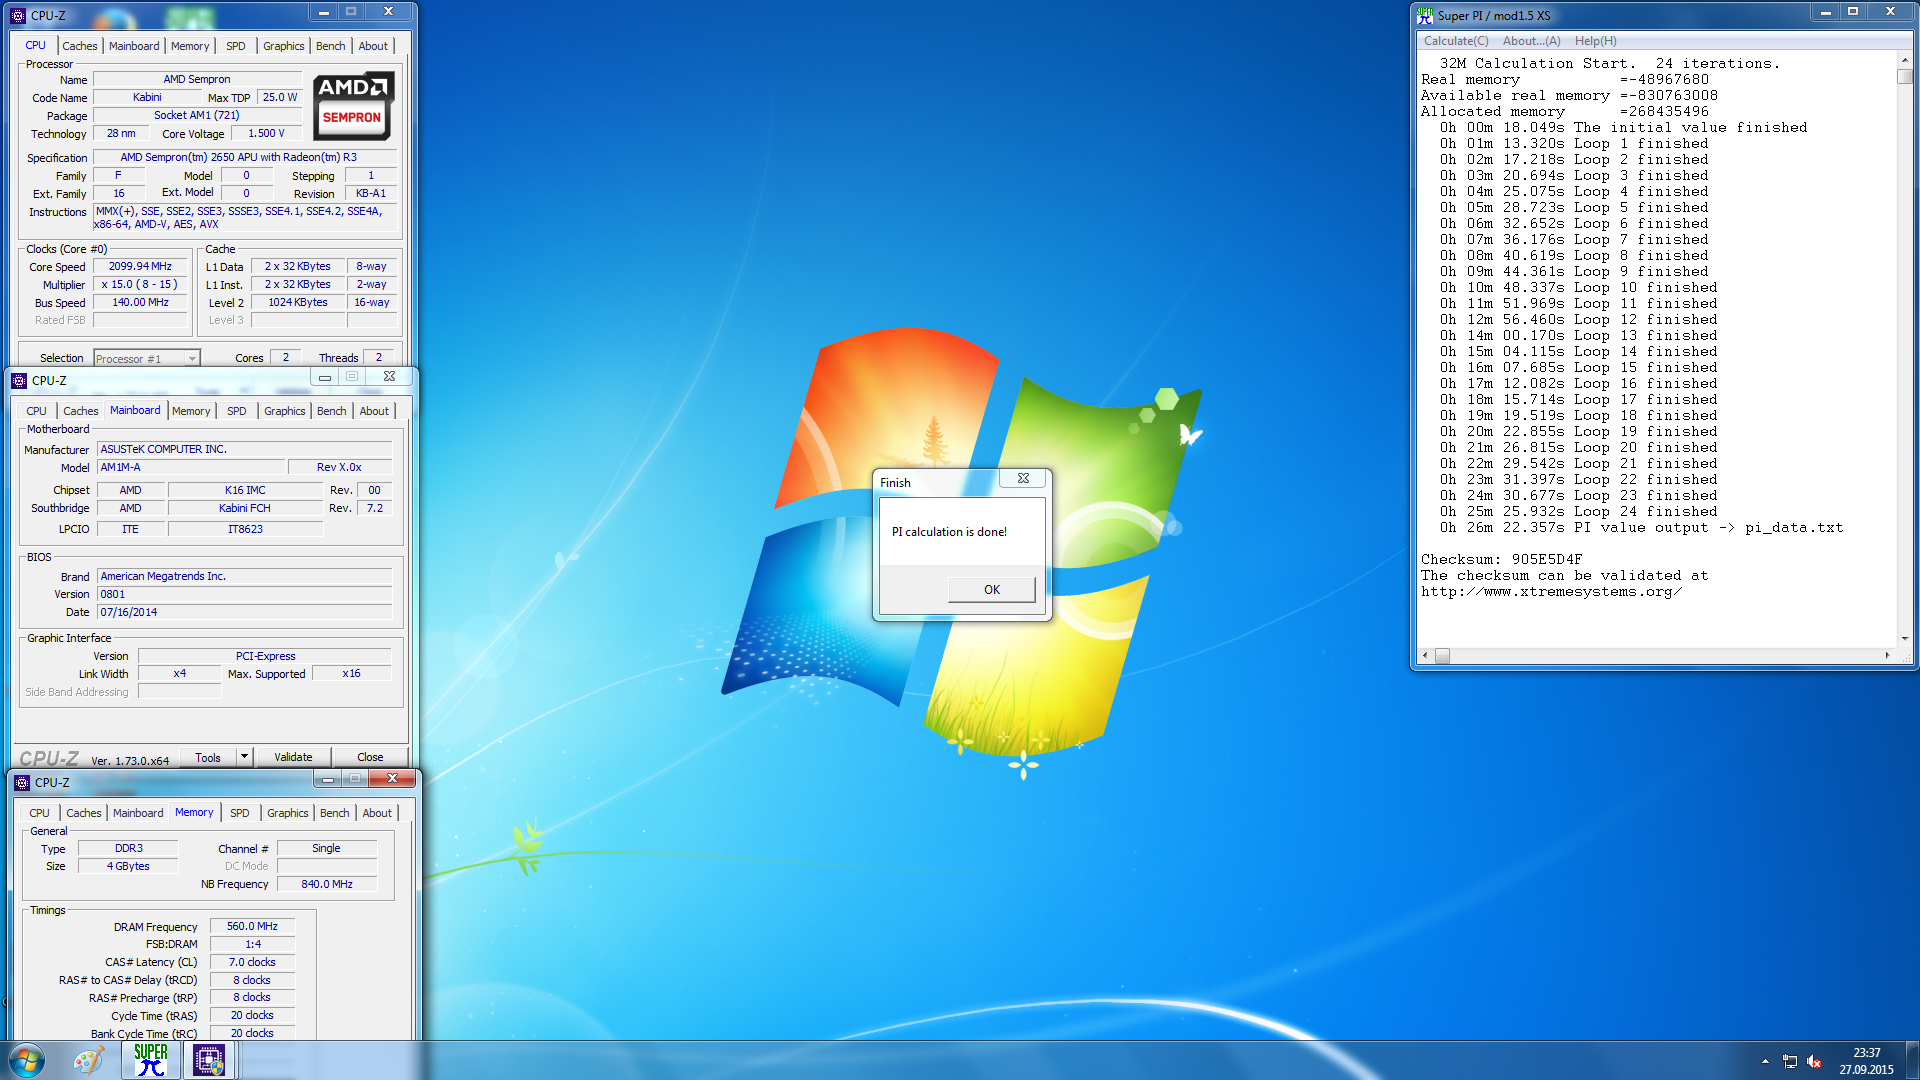The image size is (1920, 1080).
Task: Click the Core Speed value 2099.94 MHz
Action: click(x=140, y=266)
